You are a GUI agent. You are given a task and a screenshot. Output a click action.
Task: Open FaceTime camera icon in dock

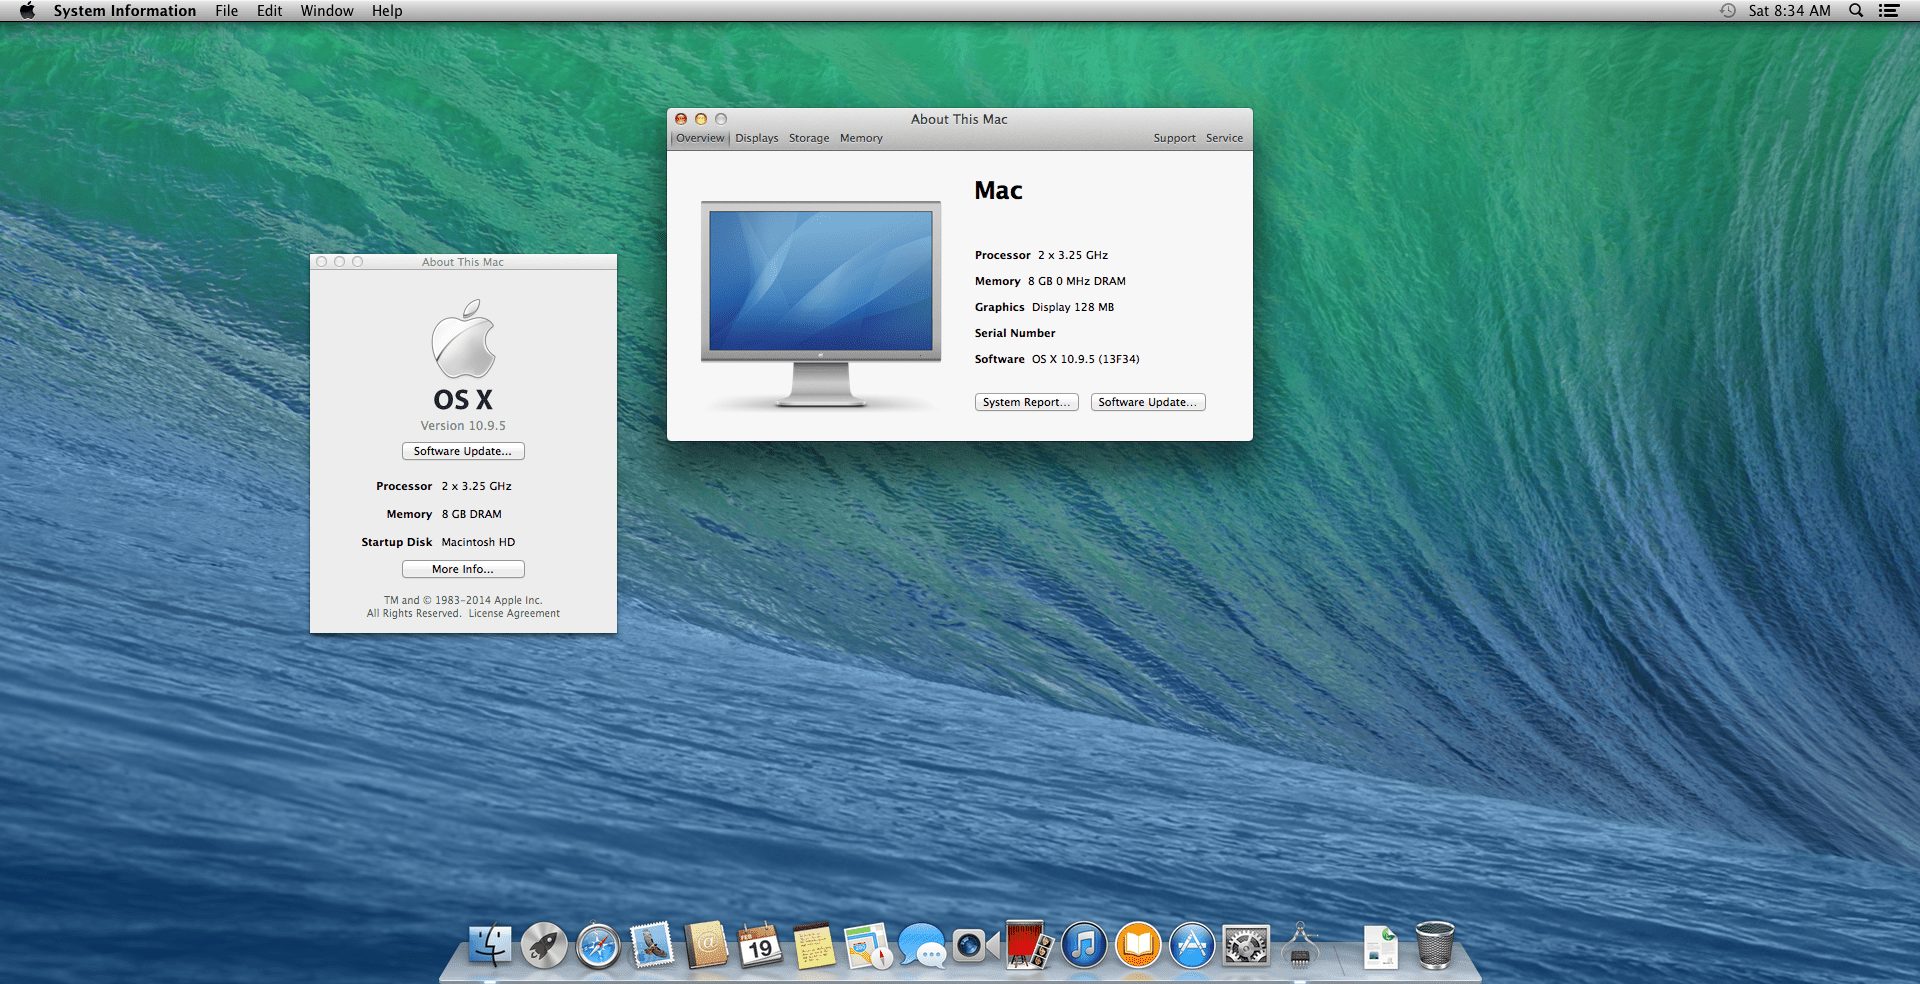click(x=976, y=945)
